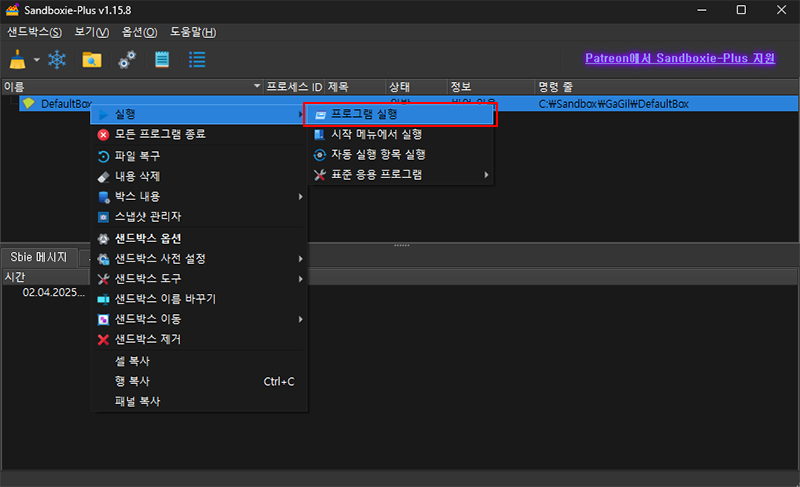Switch to the Sbie 메시지 tab
Screen dimensions: 800x487
[x=39, y=258]
